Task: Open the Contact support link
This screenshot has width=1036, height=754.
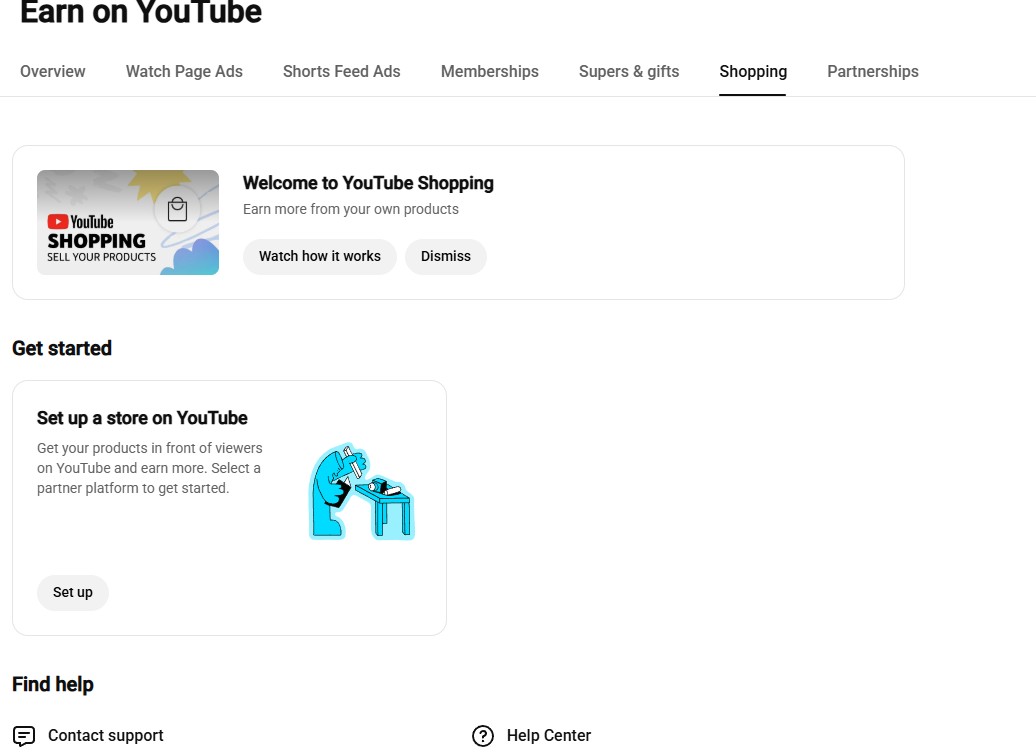Action: click(106, 735)
